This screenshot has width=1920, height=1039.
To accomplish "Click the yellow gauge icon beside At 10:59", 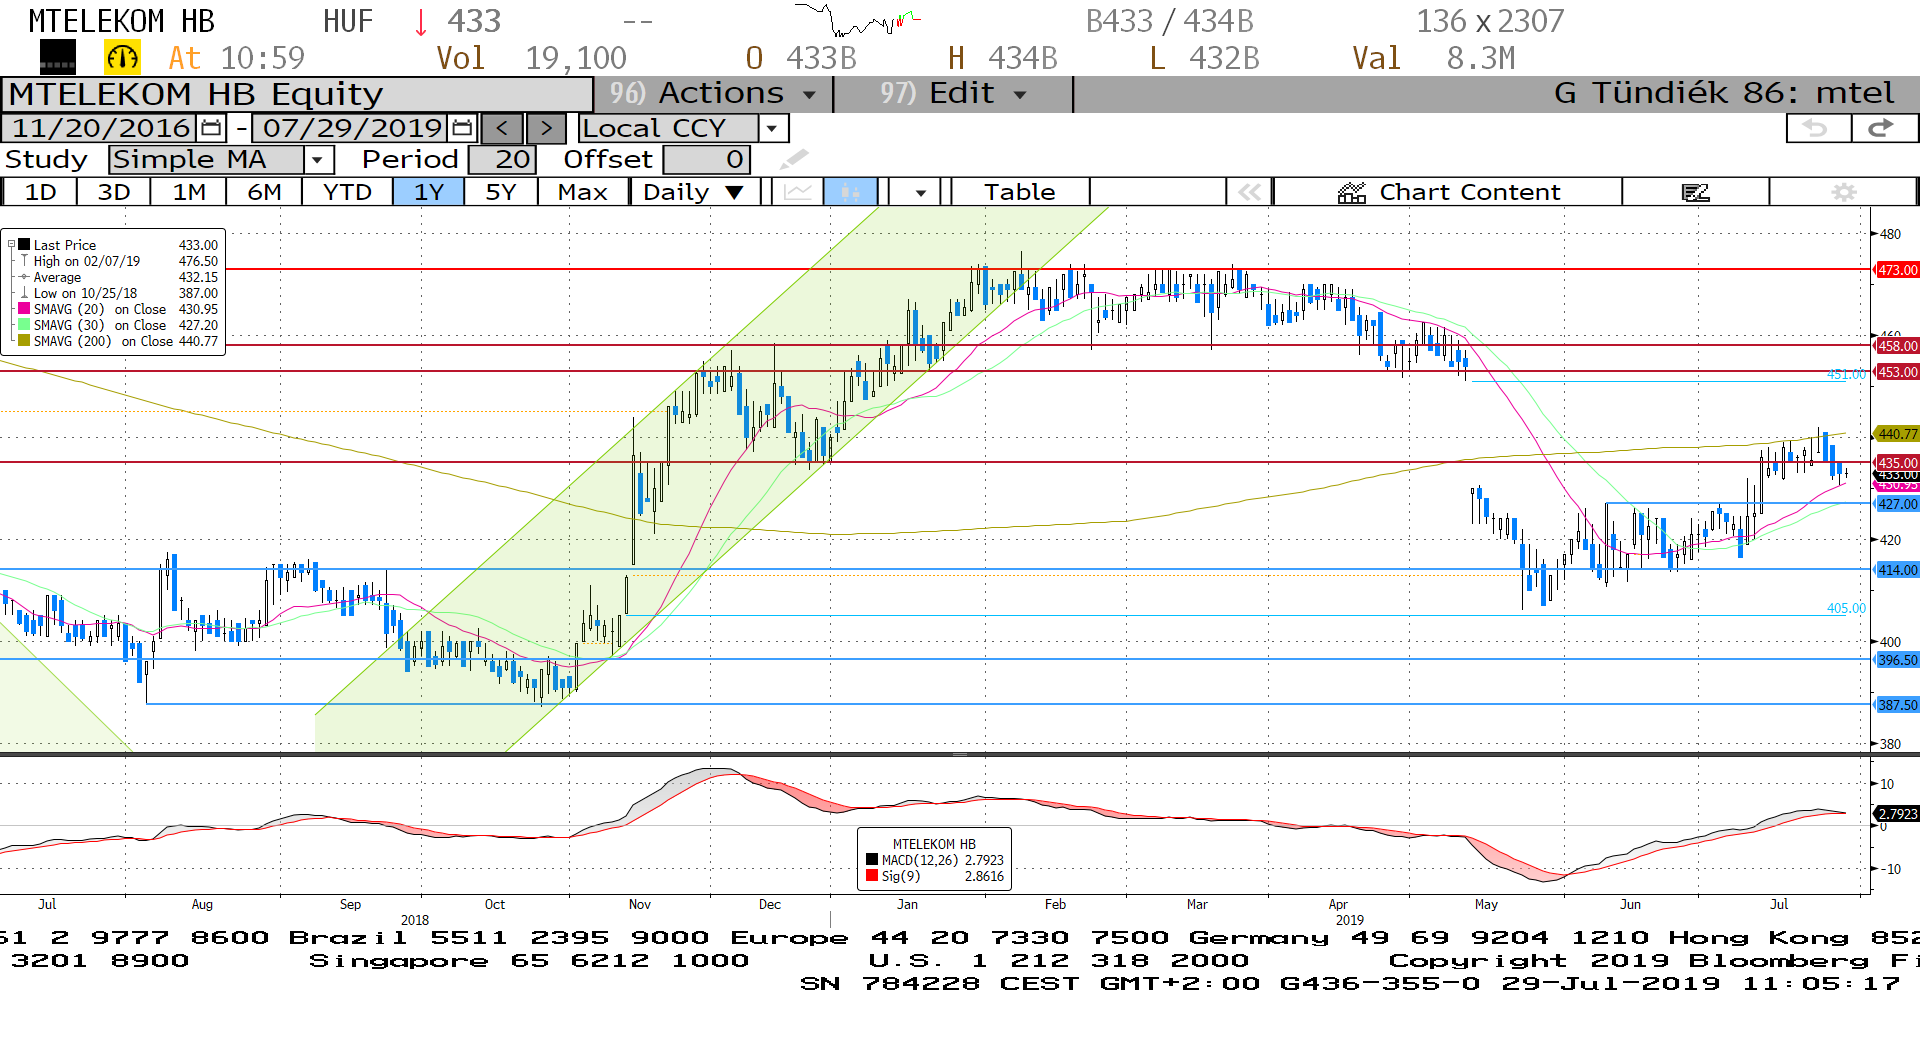I will point(123,58).
